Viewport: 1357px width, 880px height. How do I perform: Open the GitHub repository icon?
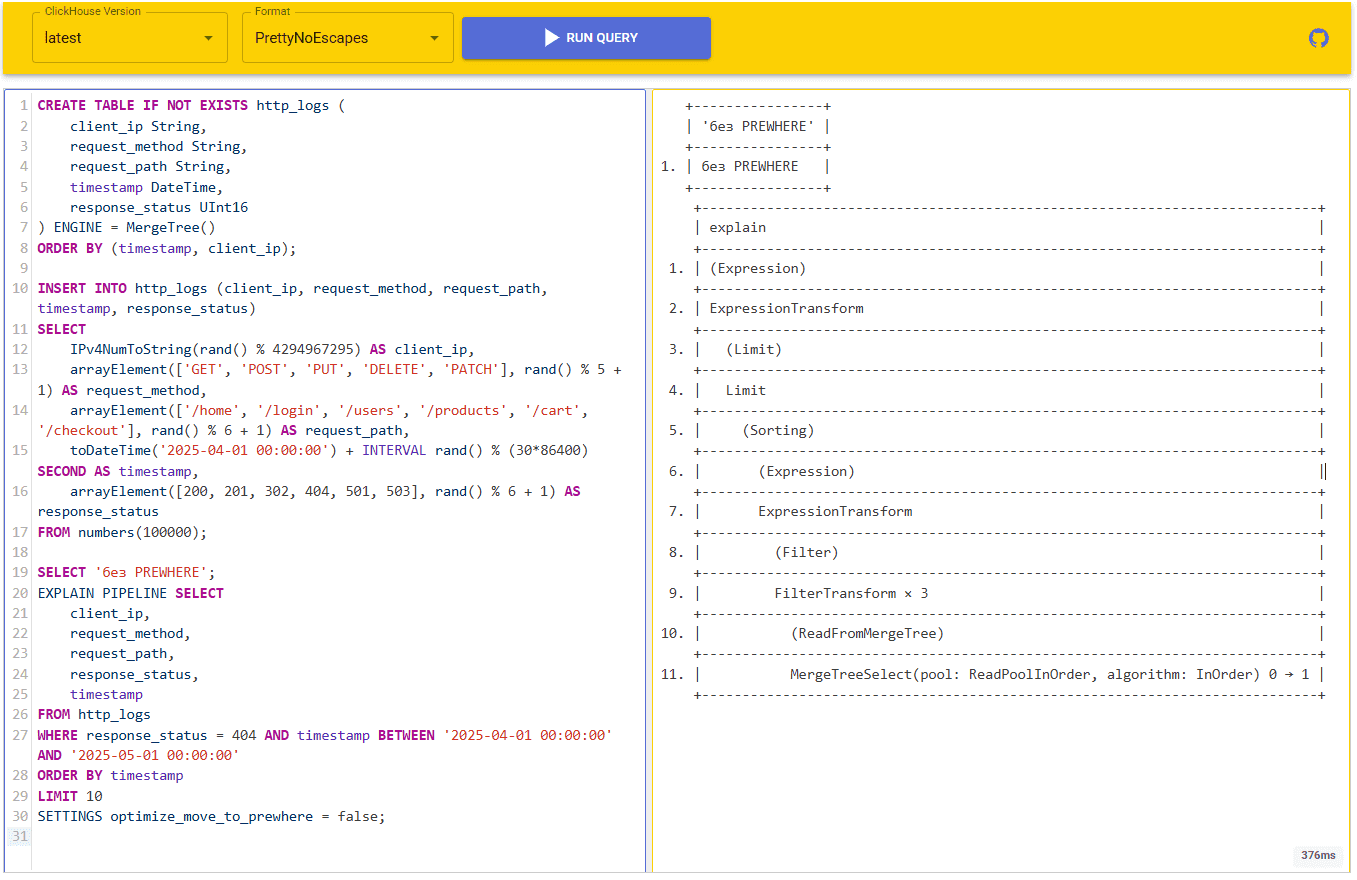point(1318,38)
